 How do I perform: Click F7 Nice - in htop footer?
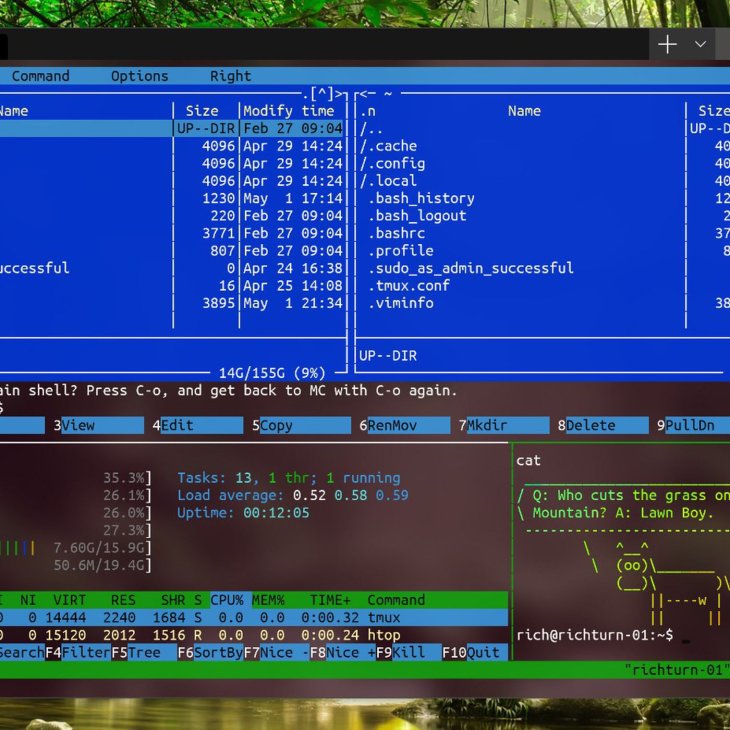coord(277,653)
